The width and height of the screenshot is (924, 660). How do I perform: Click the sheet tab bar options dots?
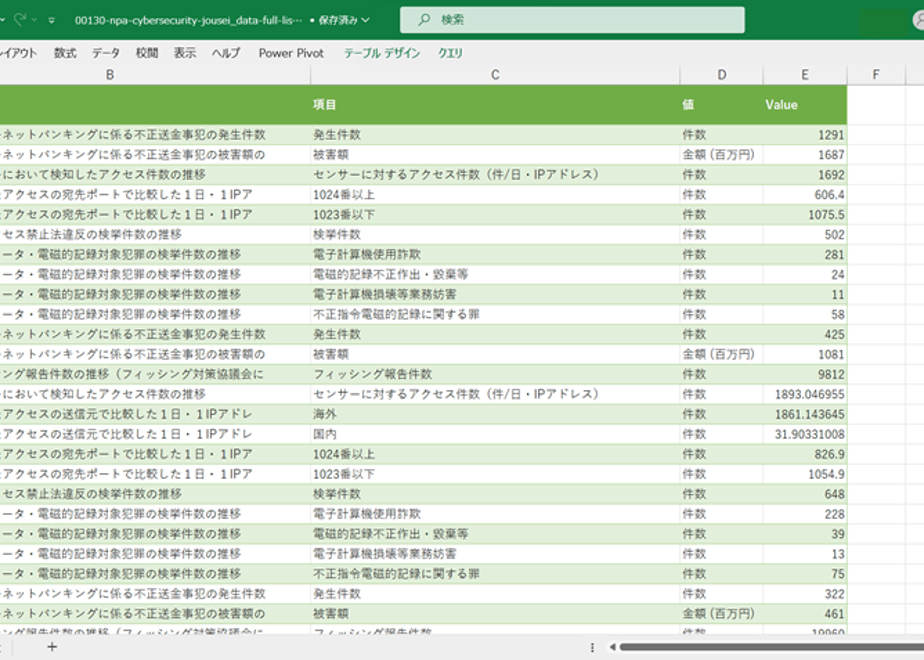coord(592,647)
